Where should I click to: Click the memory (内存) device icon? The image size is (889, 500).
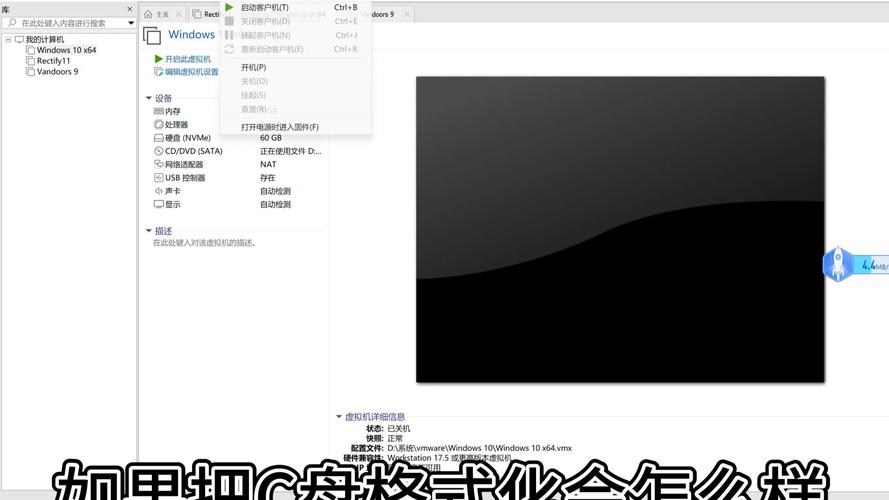[x=158, y=111]
